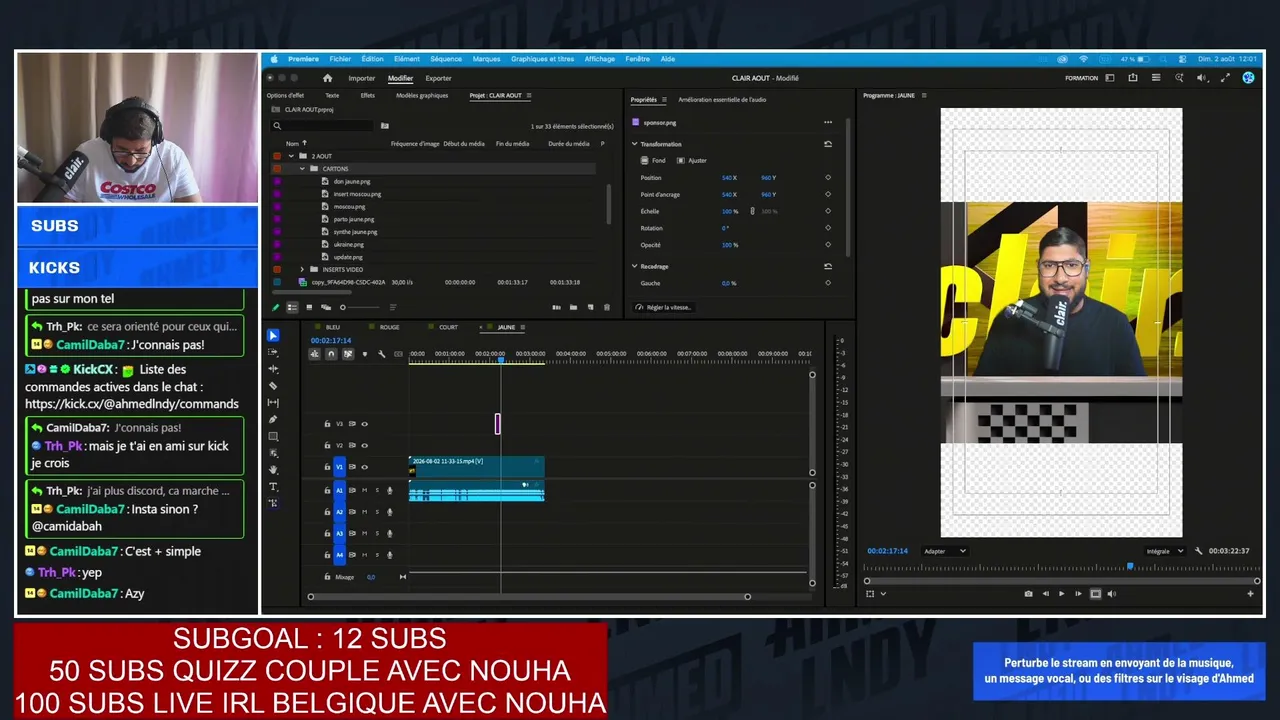
Task: Export a frame with the camera icon
Action: pyautogui.click(x=1028, y=594)
